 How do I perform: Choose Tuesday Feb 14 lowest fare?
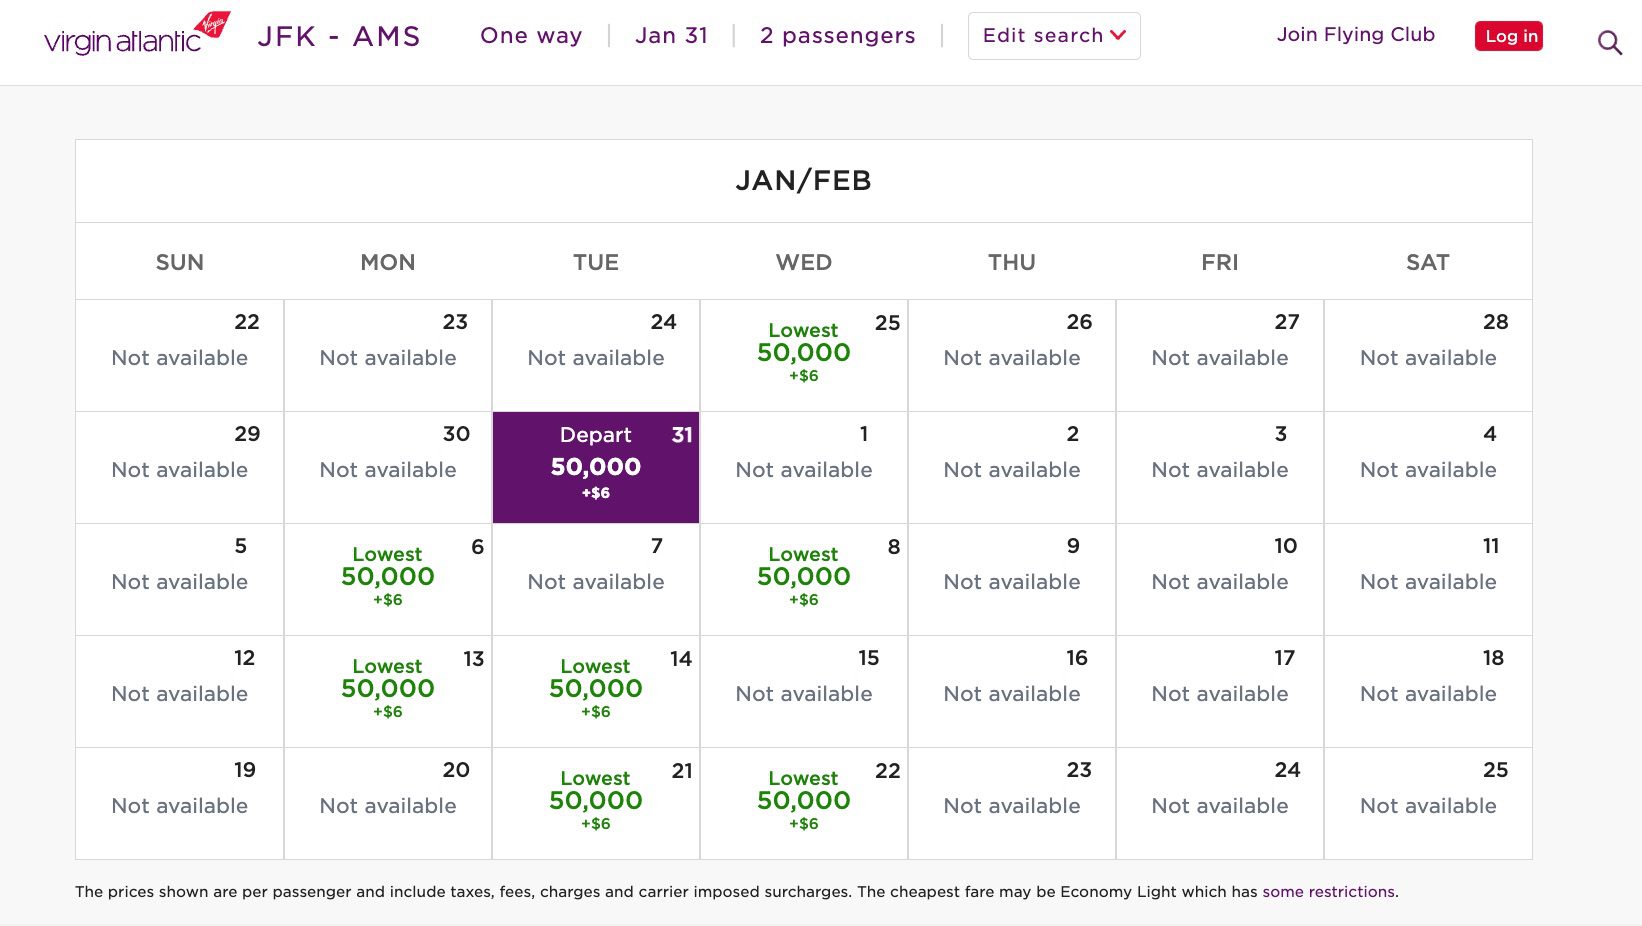[x=596, y=689]
